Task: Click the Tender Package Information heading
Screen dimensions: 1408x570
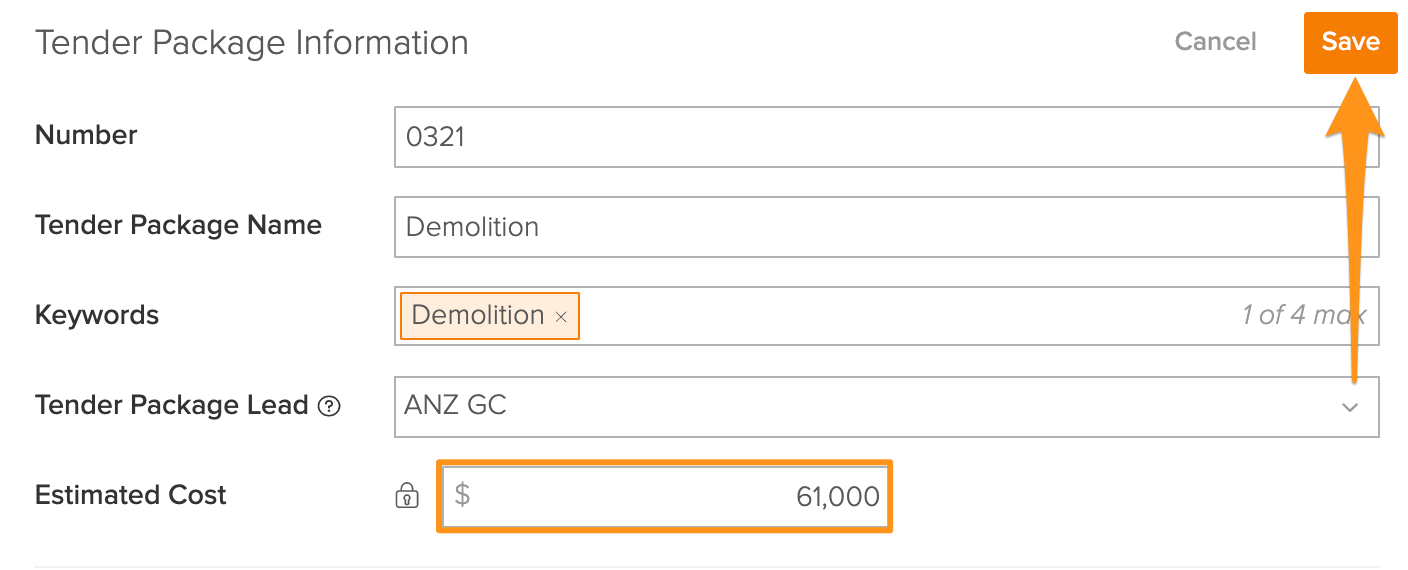Action: click(x=252, y=43)
